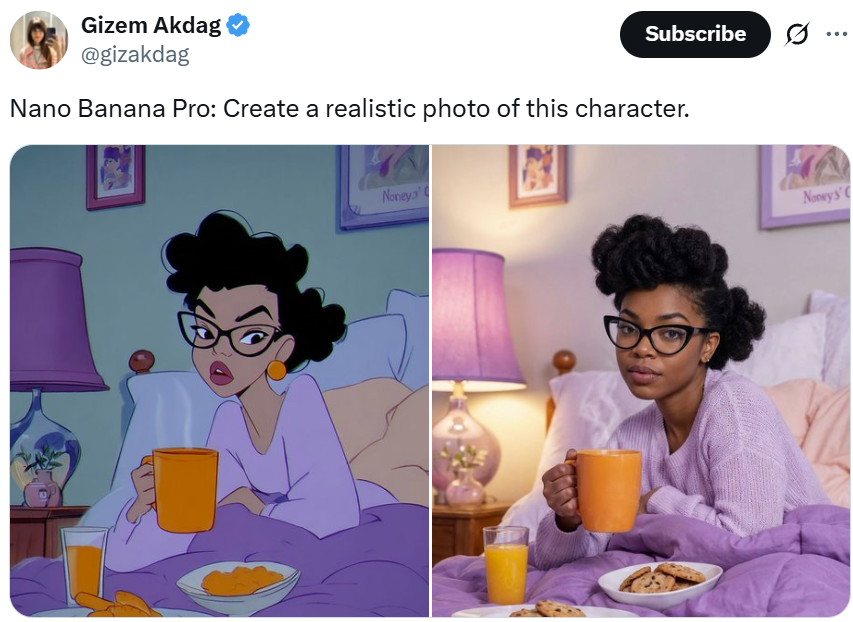Click the orange mug in the realistic photo
The width and height of the screenshot is (853, 622).
pos(605,491)
